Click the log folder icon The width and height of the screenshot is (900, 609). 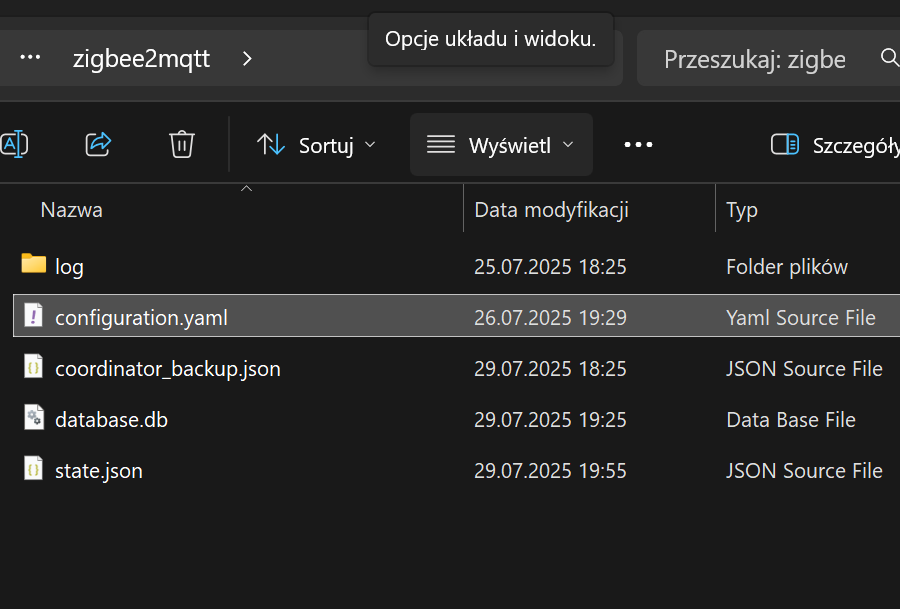click(x=34, y=264)
